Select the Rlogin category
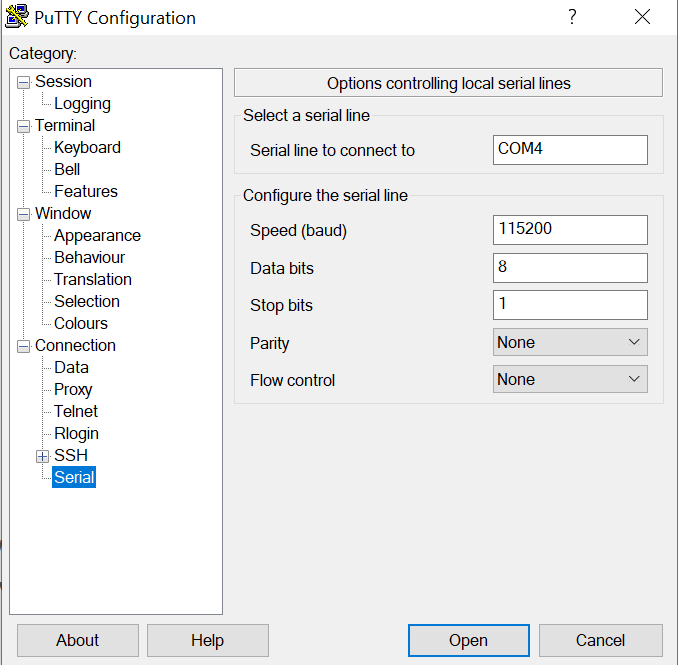This screenshot has width=678, height=665. click(x=77, y=433)
